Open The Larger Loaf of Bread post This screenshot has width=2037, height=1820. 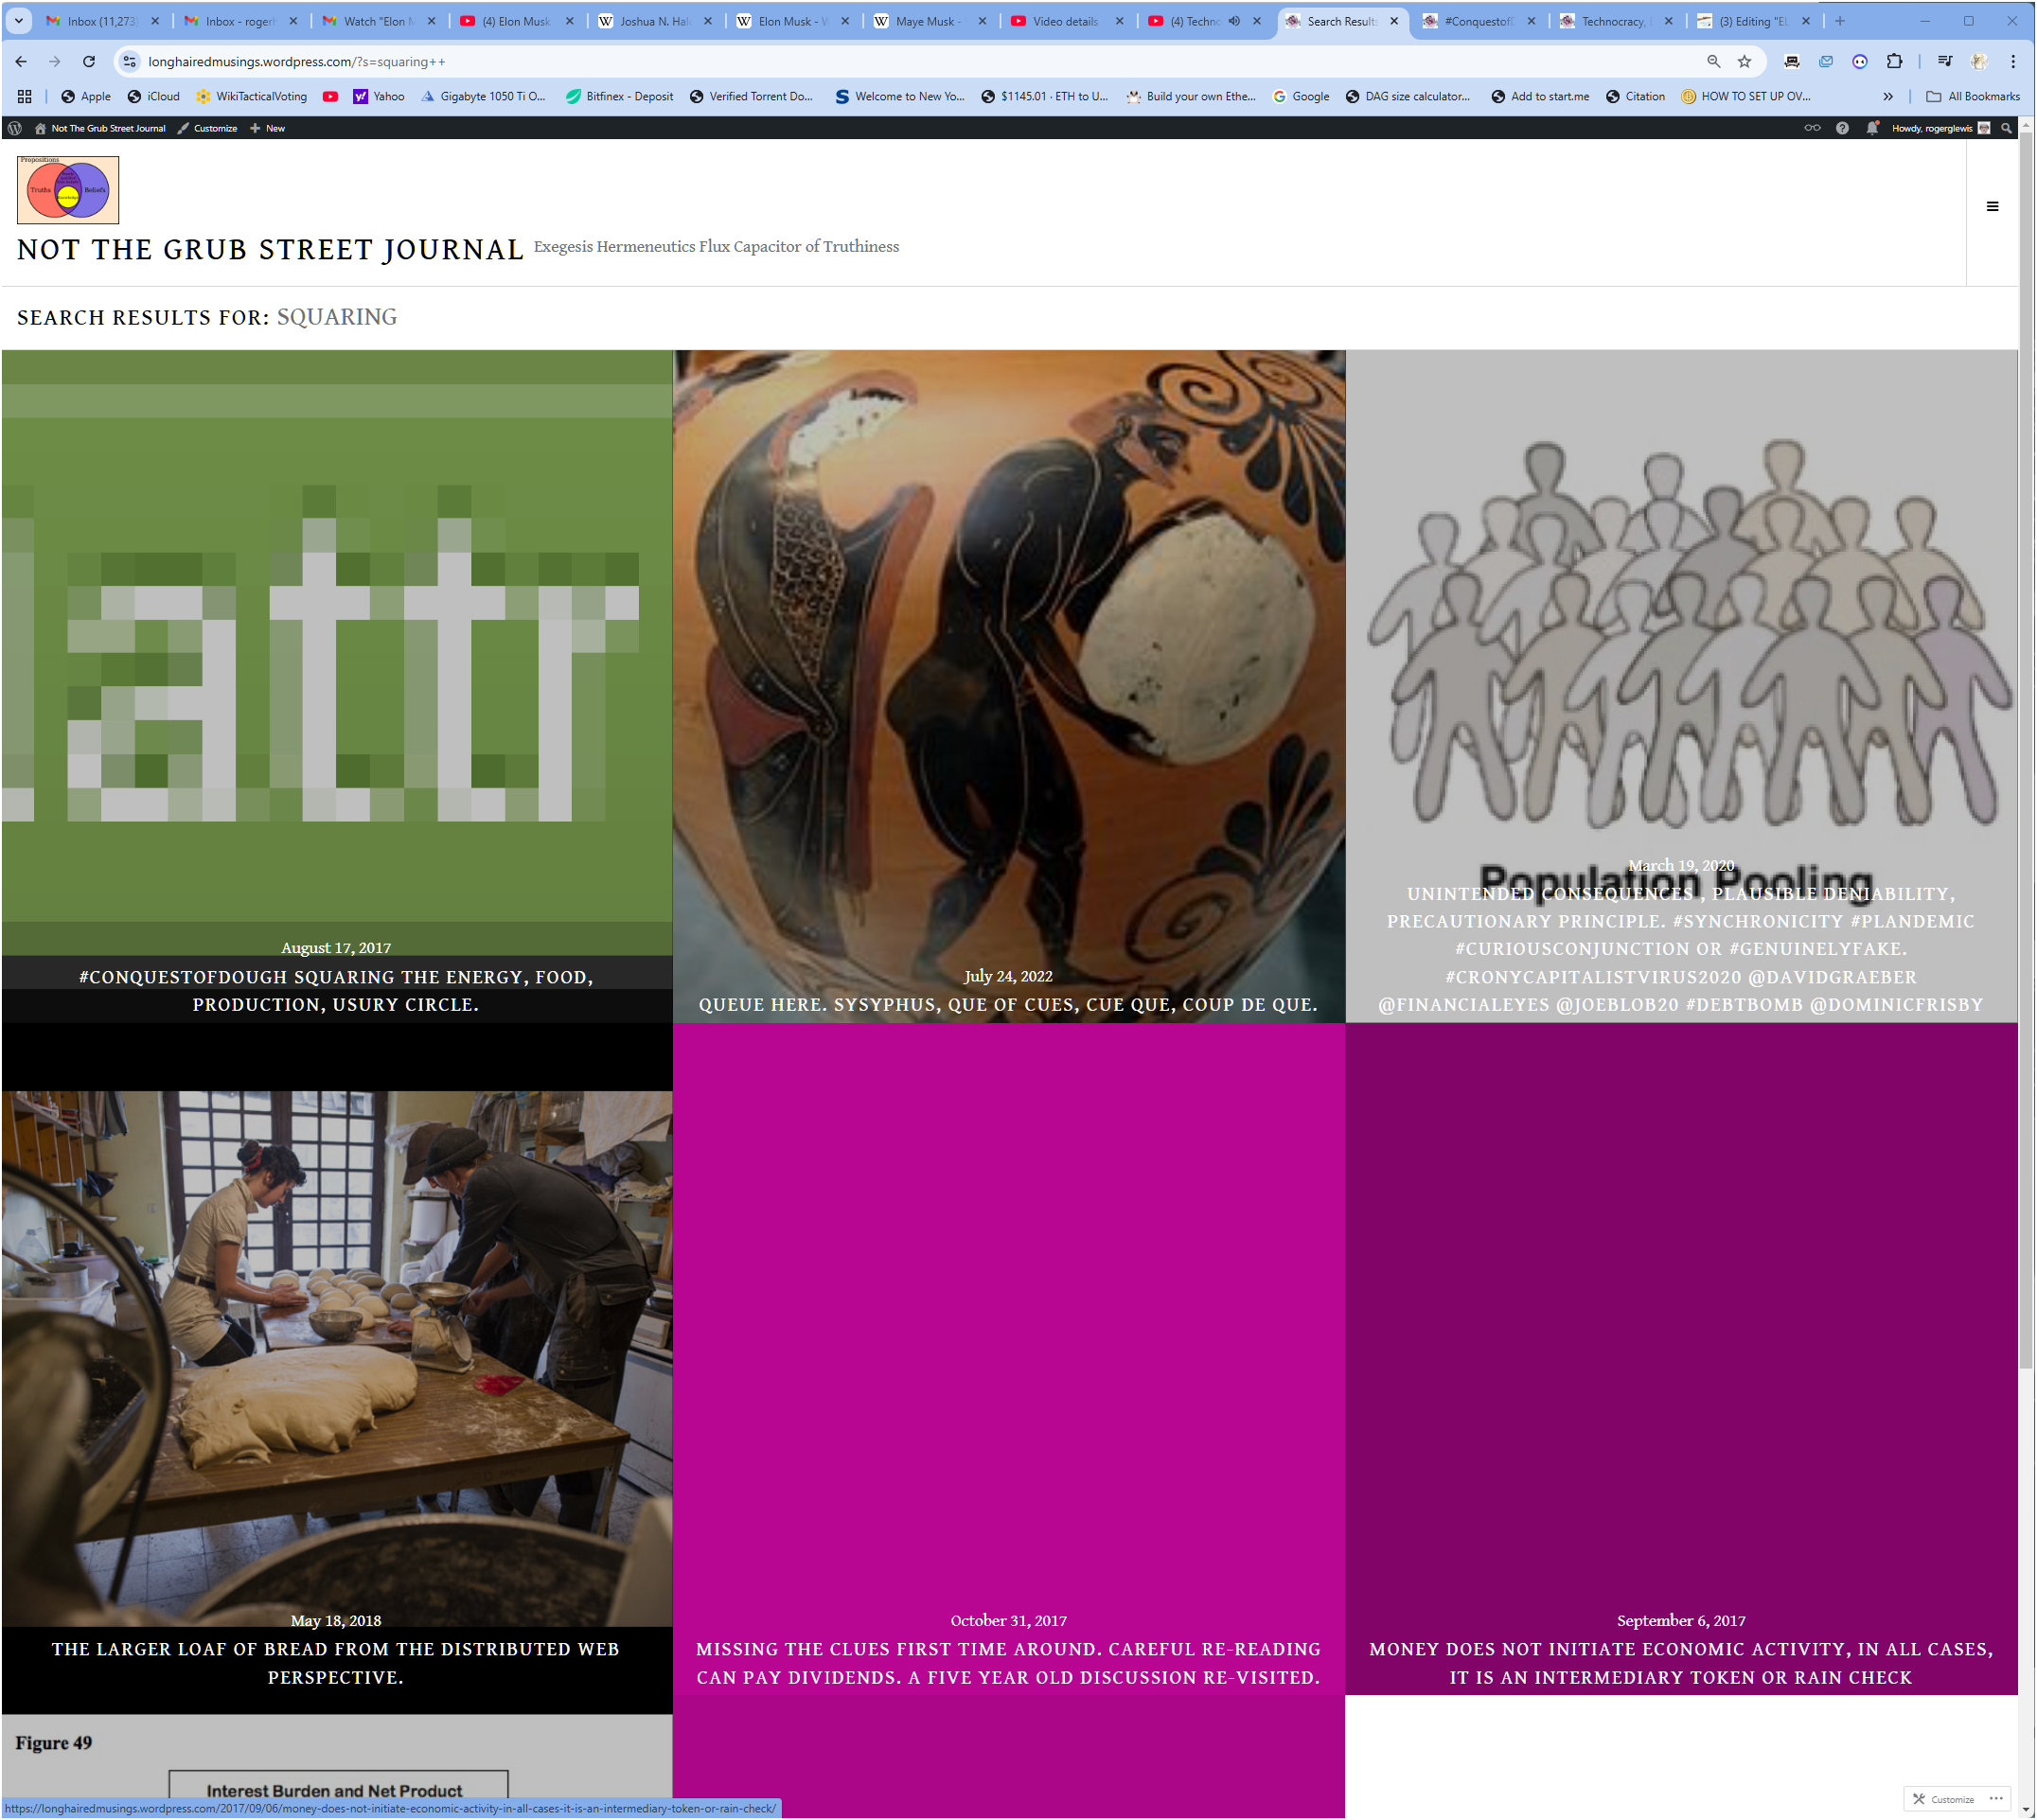click(336, 1663)
